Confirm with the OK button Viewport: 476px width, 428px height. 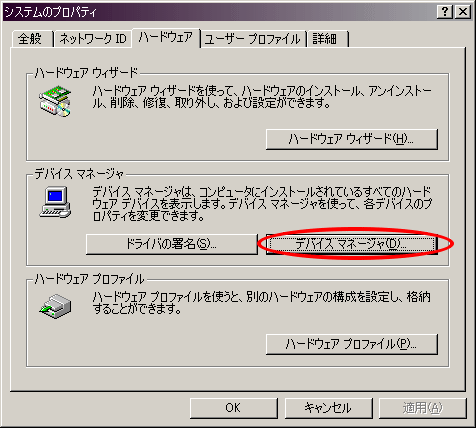234,408
